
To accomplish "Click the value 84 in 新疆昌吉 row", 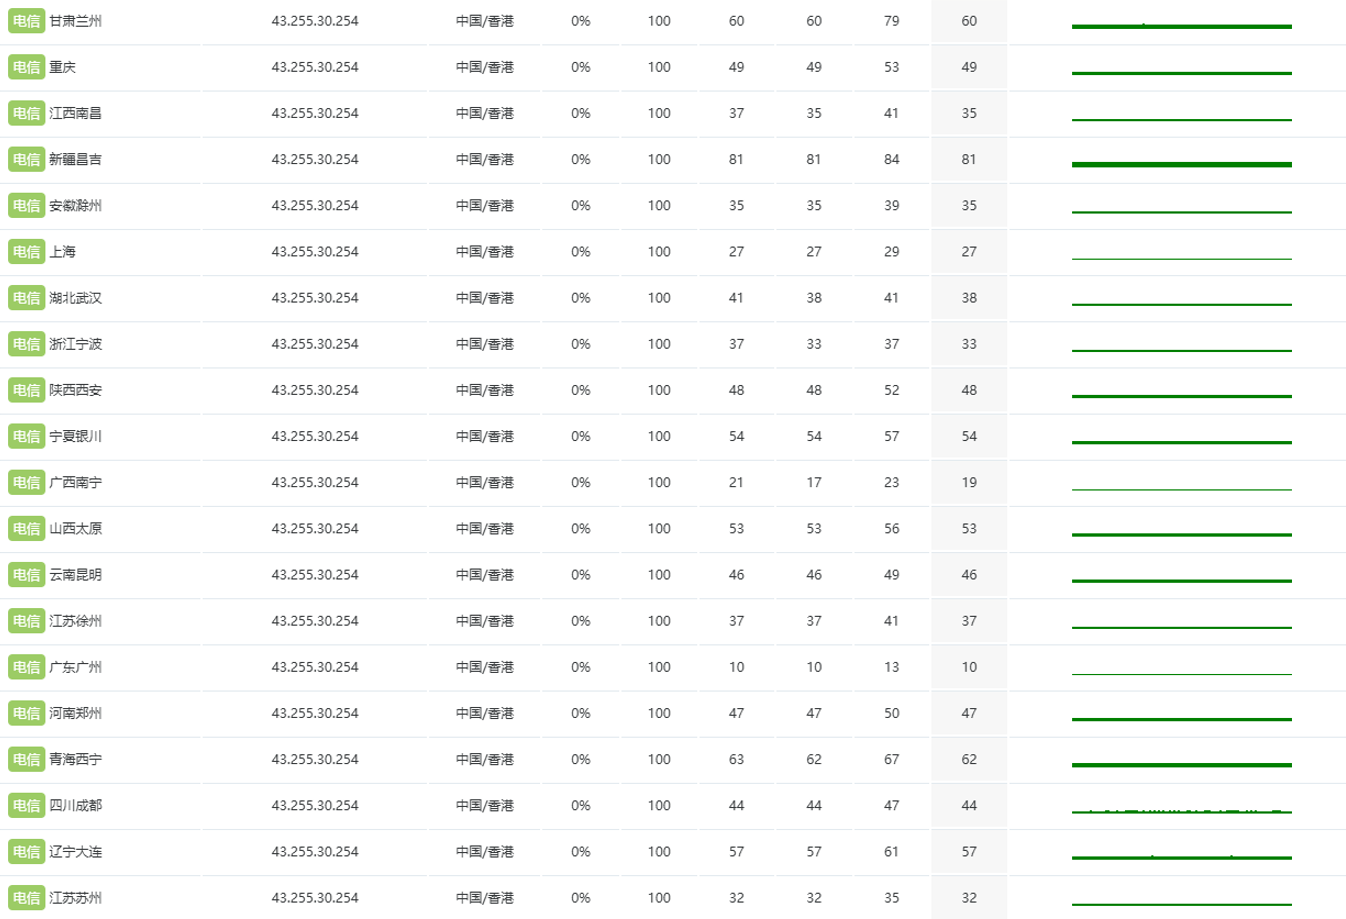I will point(892,159).
